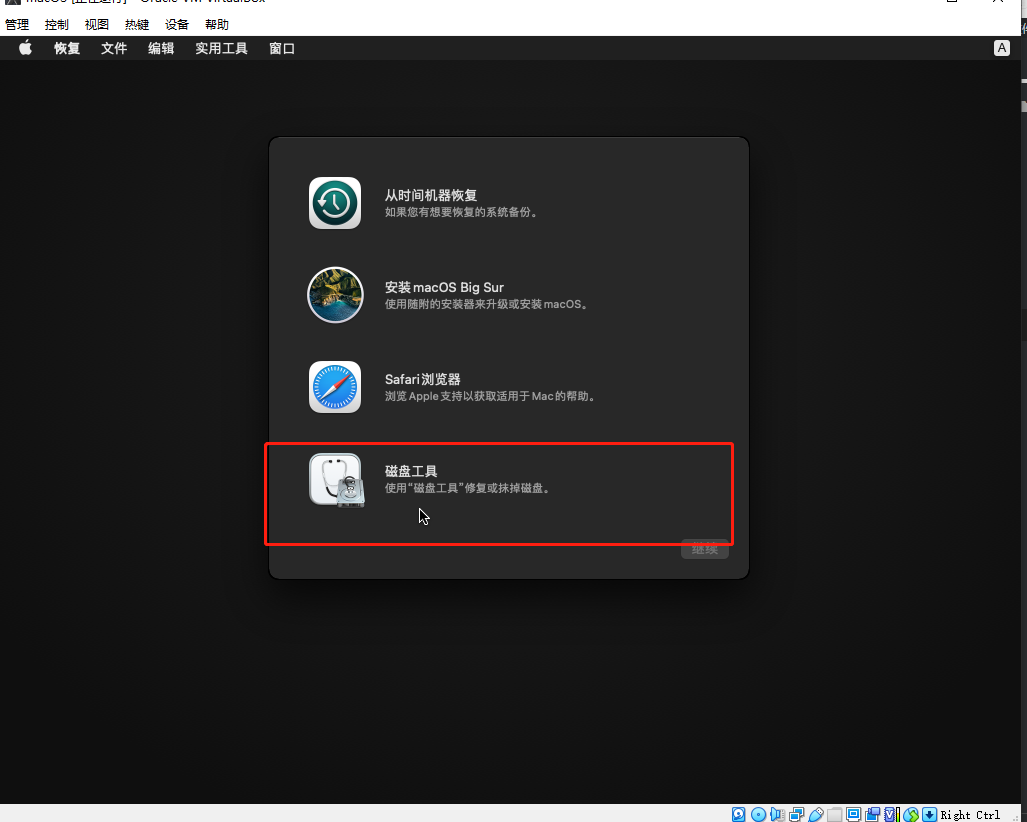Click the network status bar icon
Screen dimensions: 1027x822
pos(796,814)
